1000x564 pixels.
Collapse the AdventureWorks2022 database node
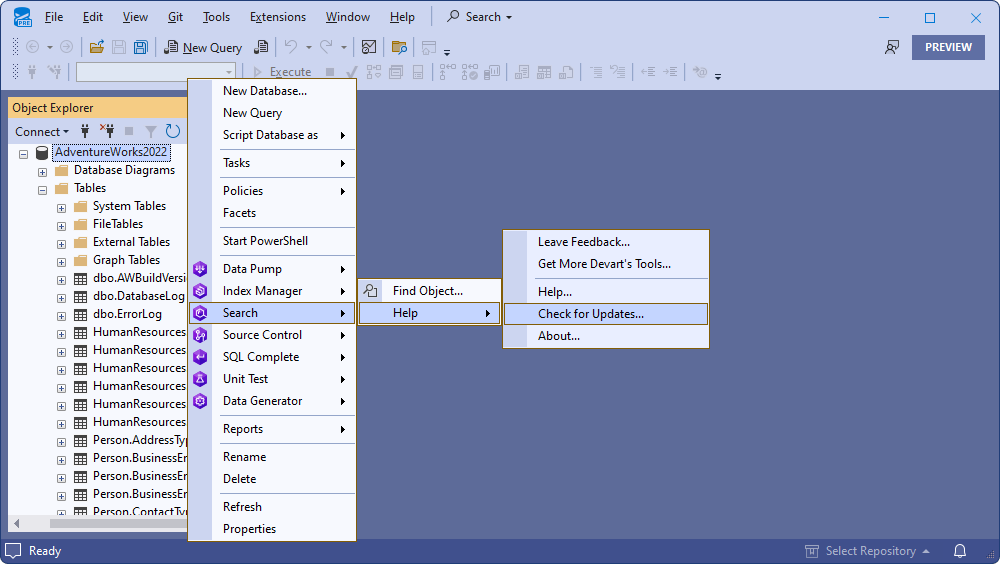click(x=24, y=153)
